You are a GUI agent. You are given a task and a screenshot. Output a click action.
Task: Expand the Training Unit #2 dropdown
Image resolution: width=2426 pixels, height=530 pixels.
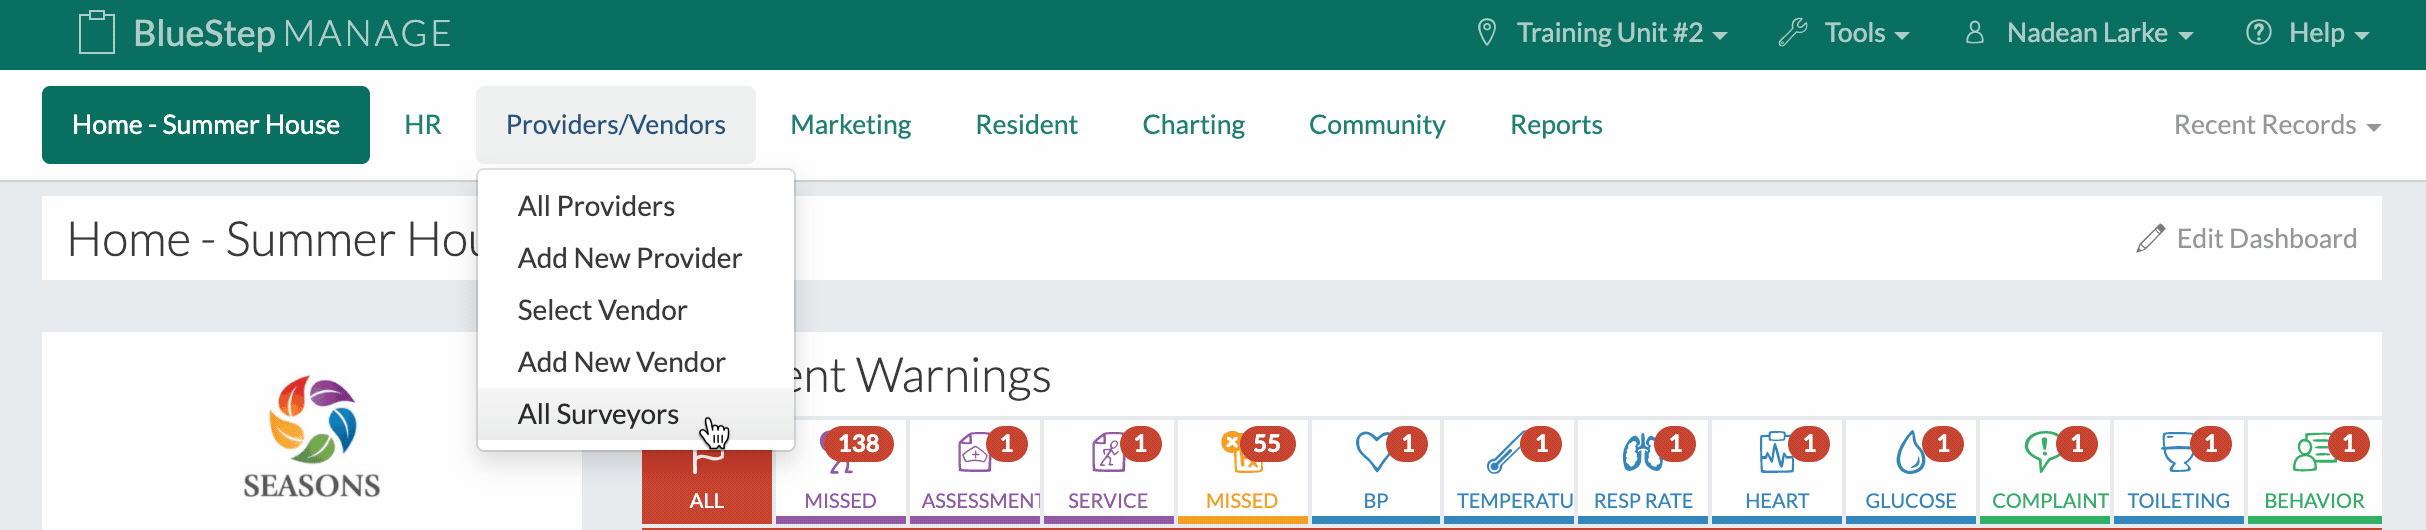(1603, 33)
